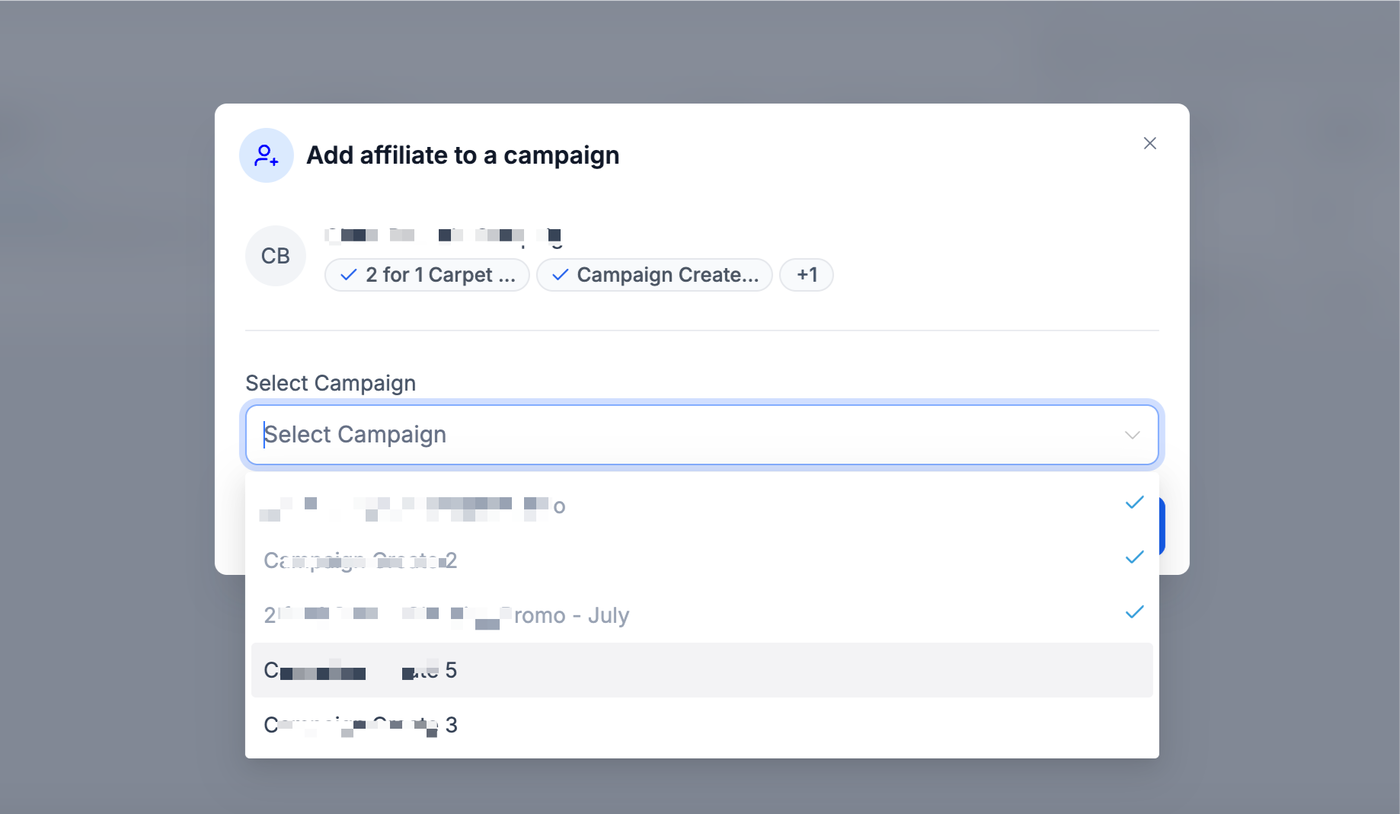Click checkmark on Campaign Create 2 row
This screenshot has height=814, width=1400.
(x=1134, y=557)
